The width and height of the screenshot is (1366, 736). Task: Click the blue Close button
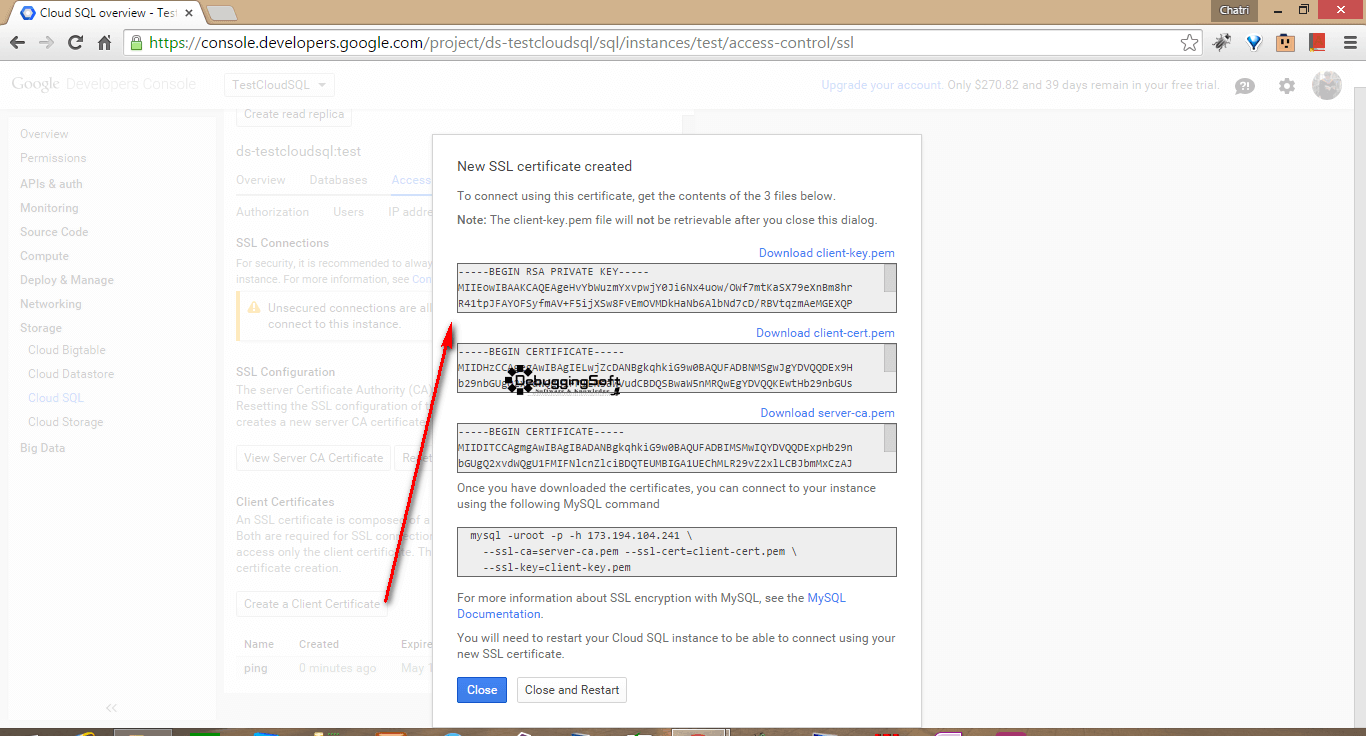tap(482, 690)
